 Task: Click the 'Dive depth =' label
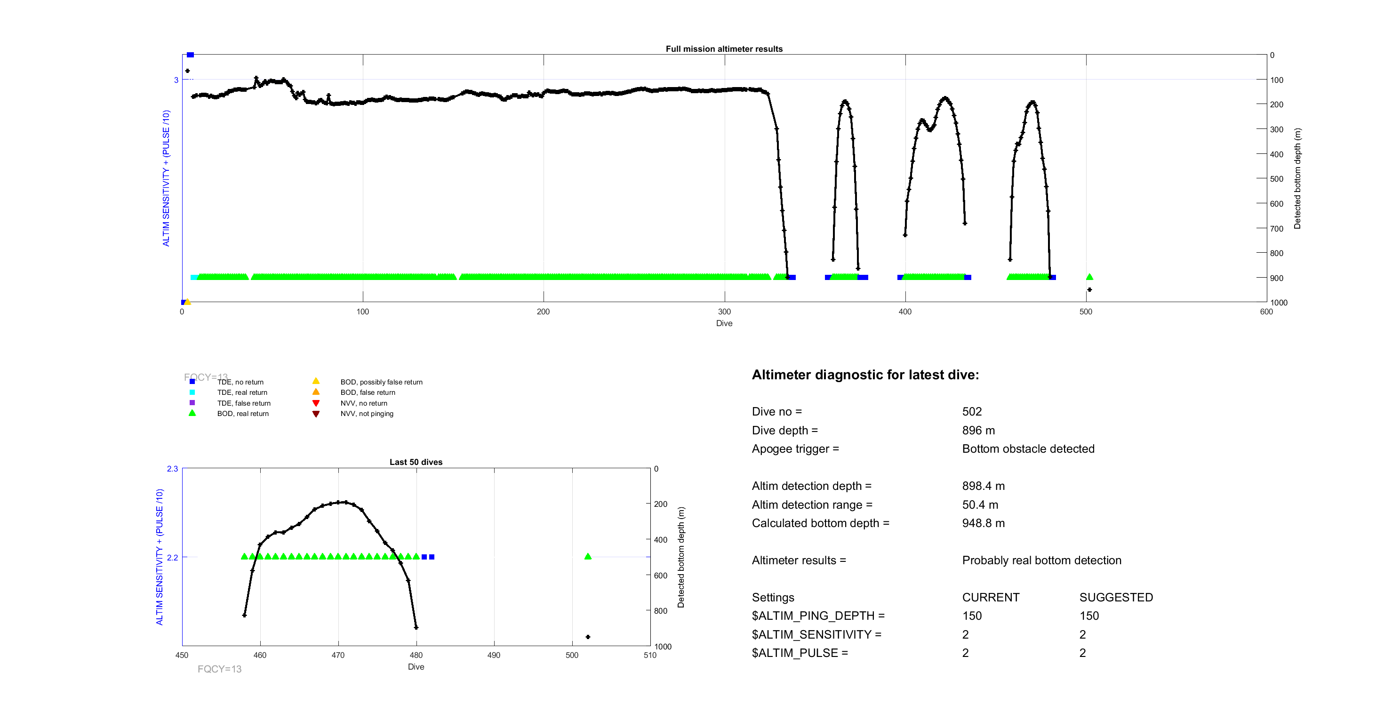click(x=785, y=430)
